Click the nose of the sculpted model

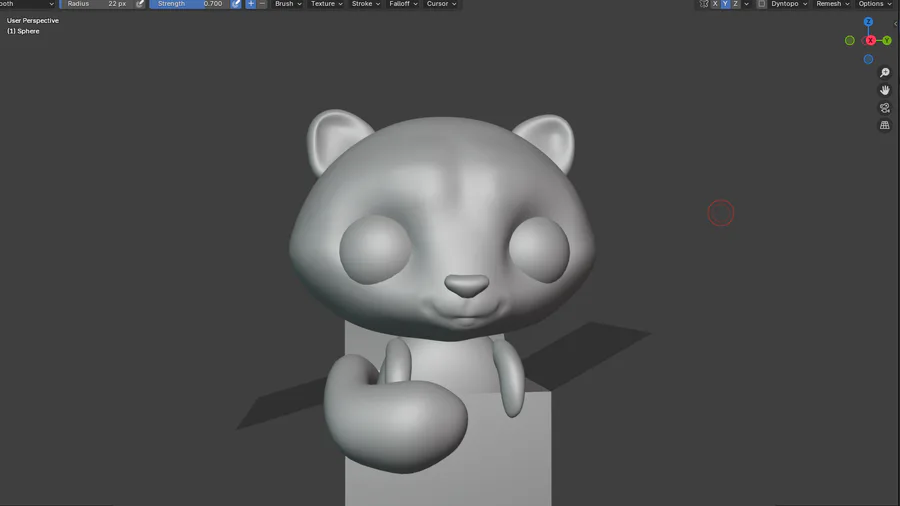coord(467,285)
